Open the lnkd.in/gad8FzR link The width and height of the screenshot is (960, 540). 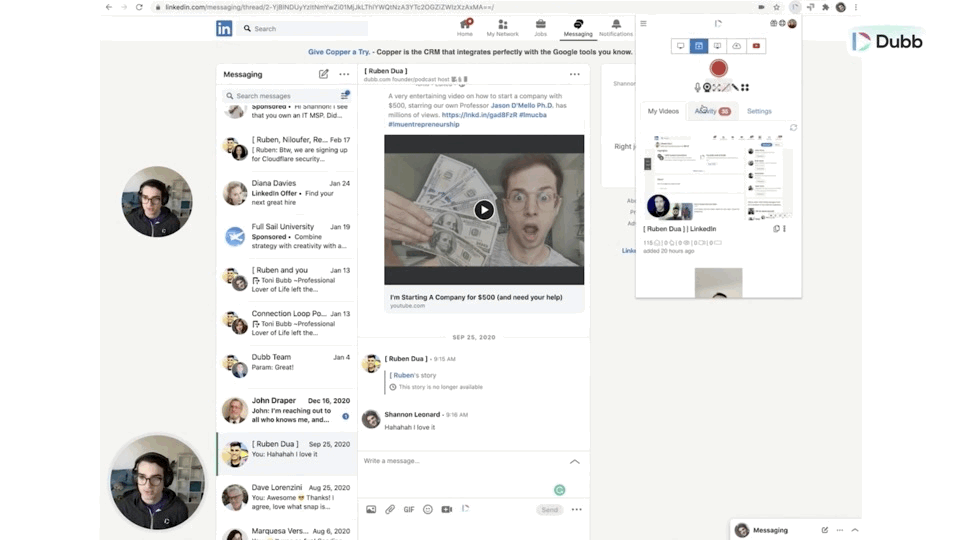click(x=479, y=115)
